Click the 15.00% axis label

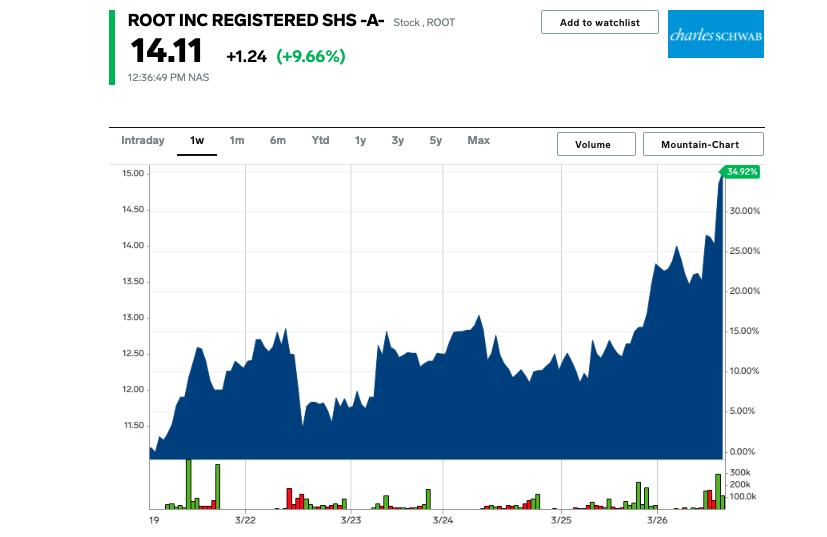pos(745,331)
